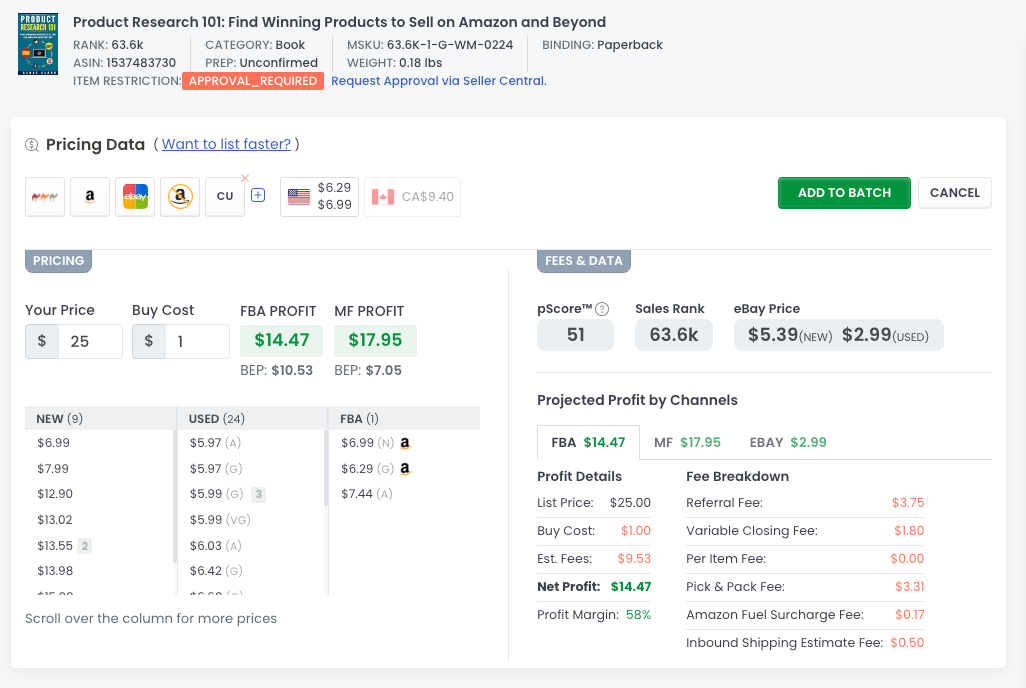
Task: Remove the CU shortcut with red X
Action: pos(245,179)
